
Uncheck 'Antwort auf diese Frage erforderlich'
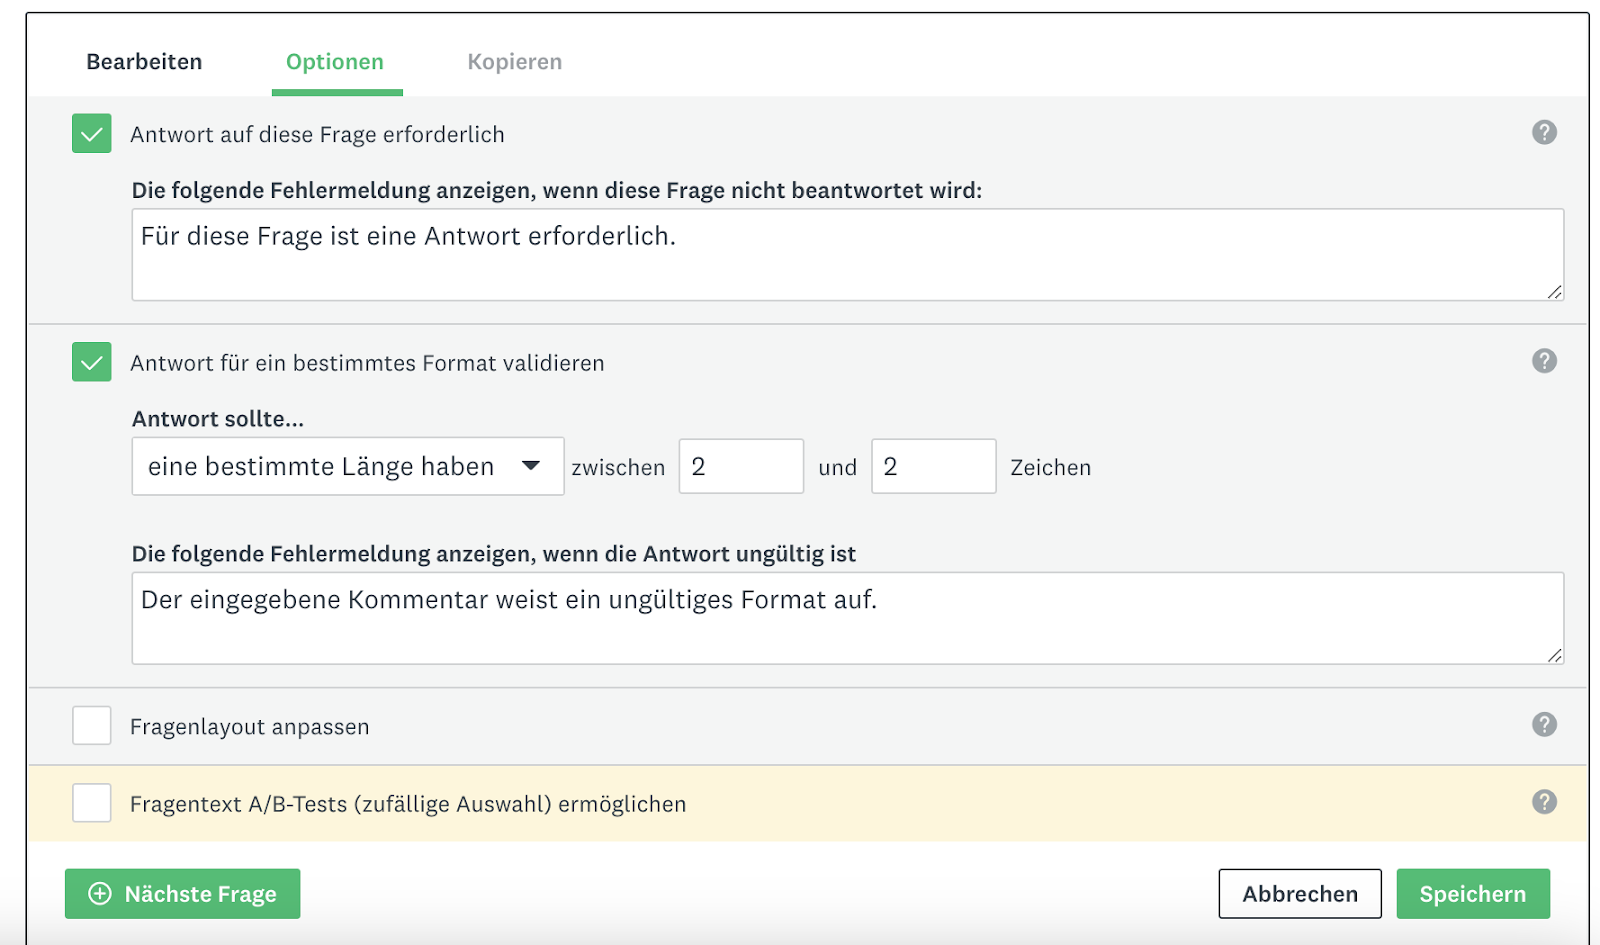click(x=92, y=134)
